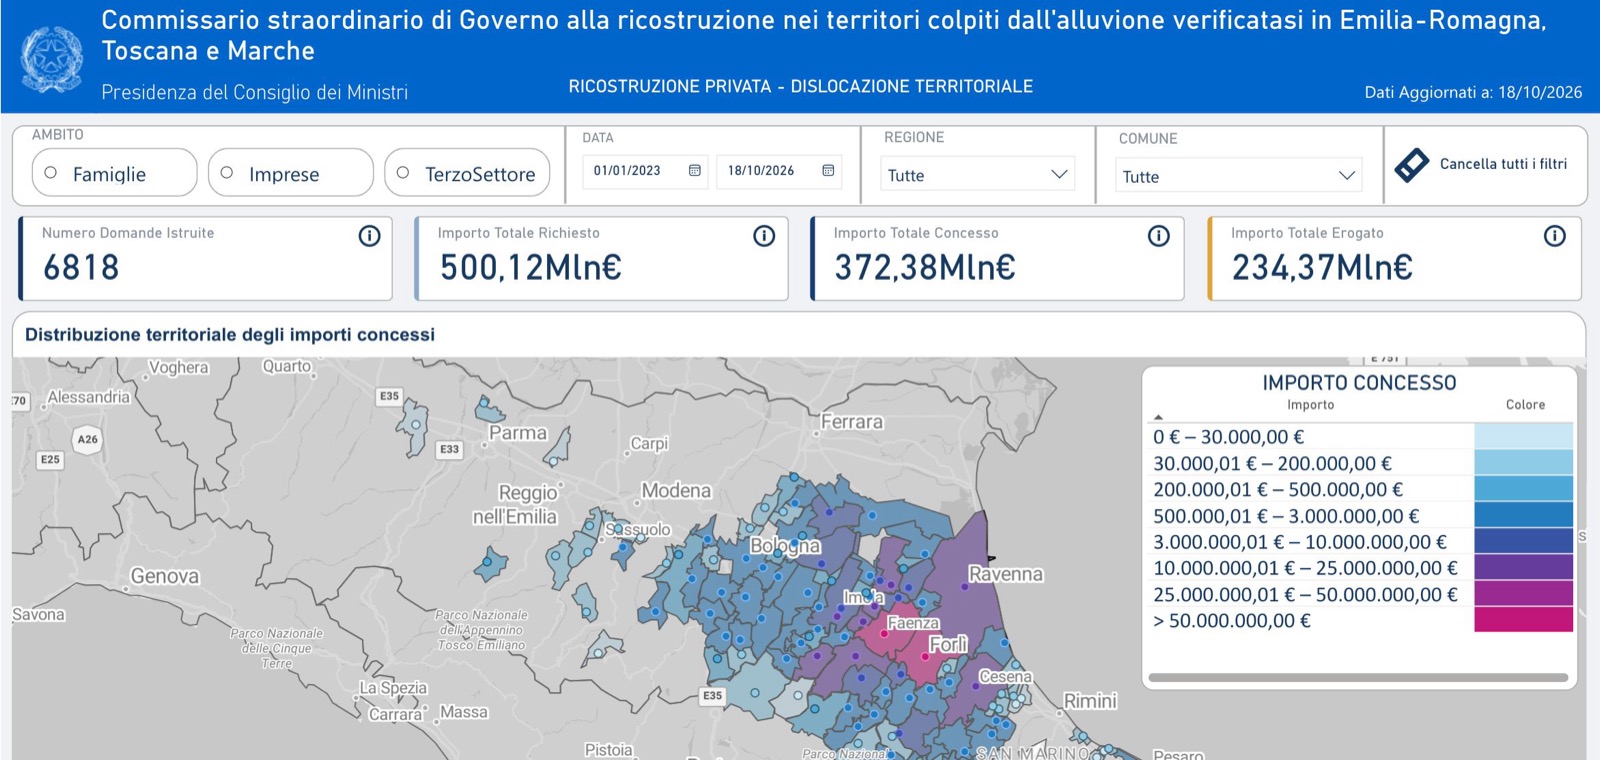Screen dimensions: 1600x760
Task: Click the 10.000.000,01 € – 25.000.000,00 € purple swatch
Action: [x=1523, y=568]
